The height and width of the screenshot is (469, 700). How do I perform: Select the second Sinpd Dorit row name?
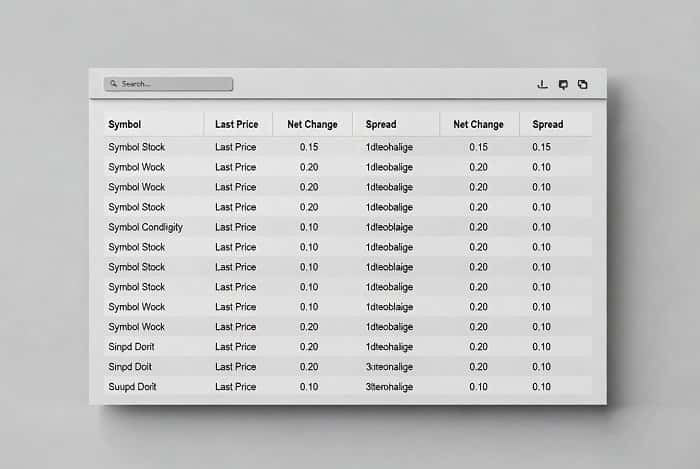coord(130,367)
